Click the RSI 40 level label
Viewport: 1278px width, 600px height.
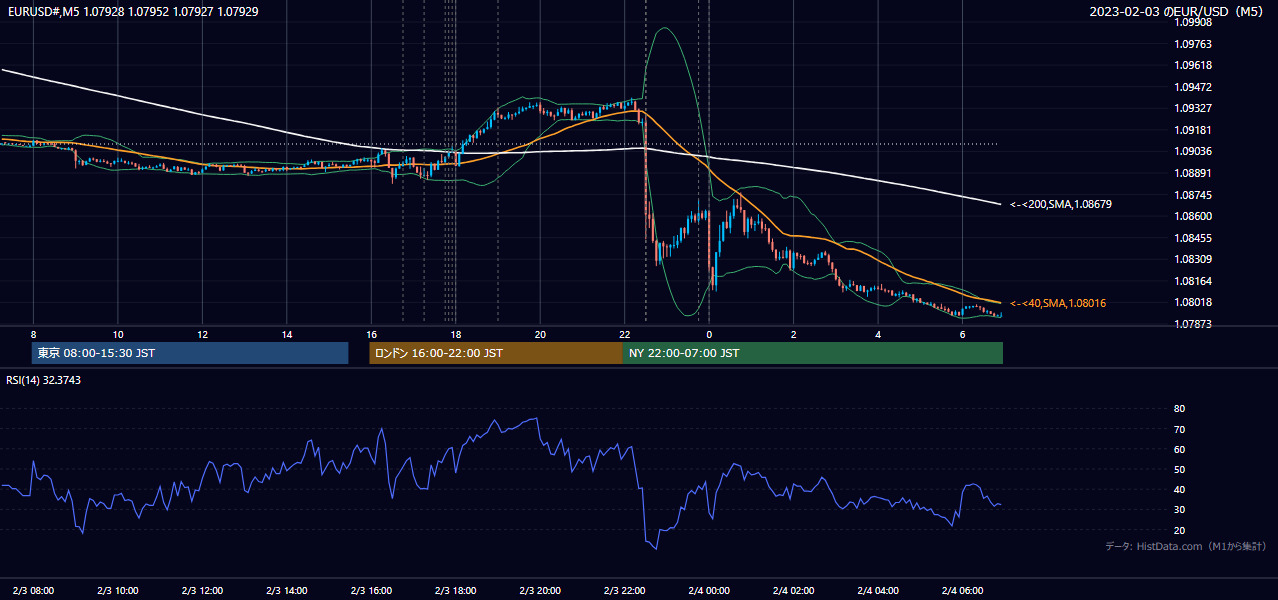(1179, 490)
